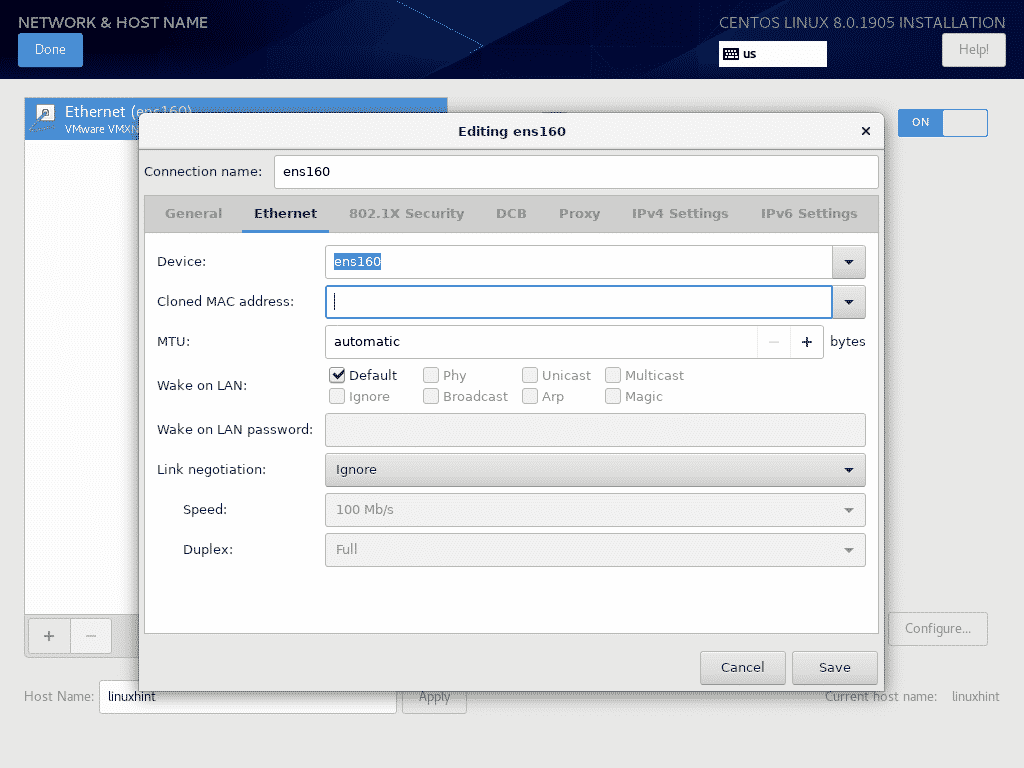Click the add network device plus icon
The height and width of the screenshot is (768, 1024).
[49, 636]
